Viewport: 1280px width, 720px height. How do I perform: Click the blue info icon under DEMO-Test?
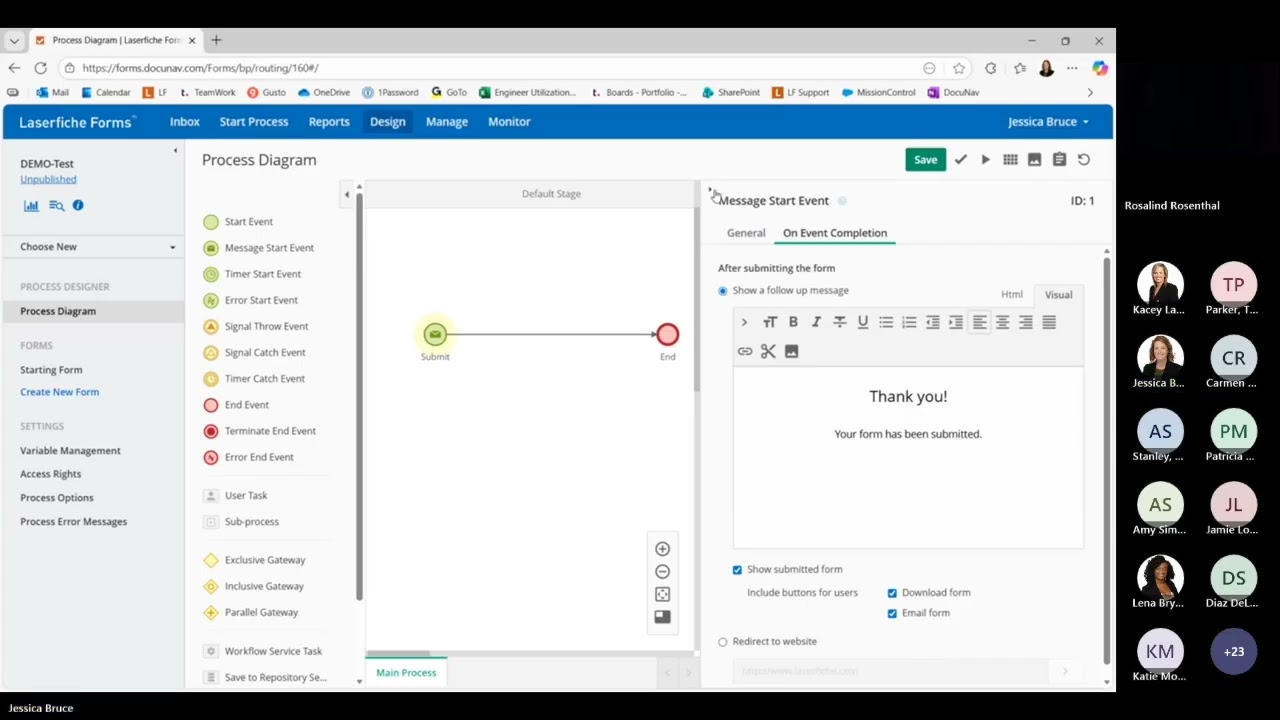click(78, 205)
